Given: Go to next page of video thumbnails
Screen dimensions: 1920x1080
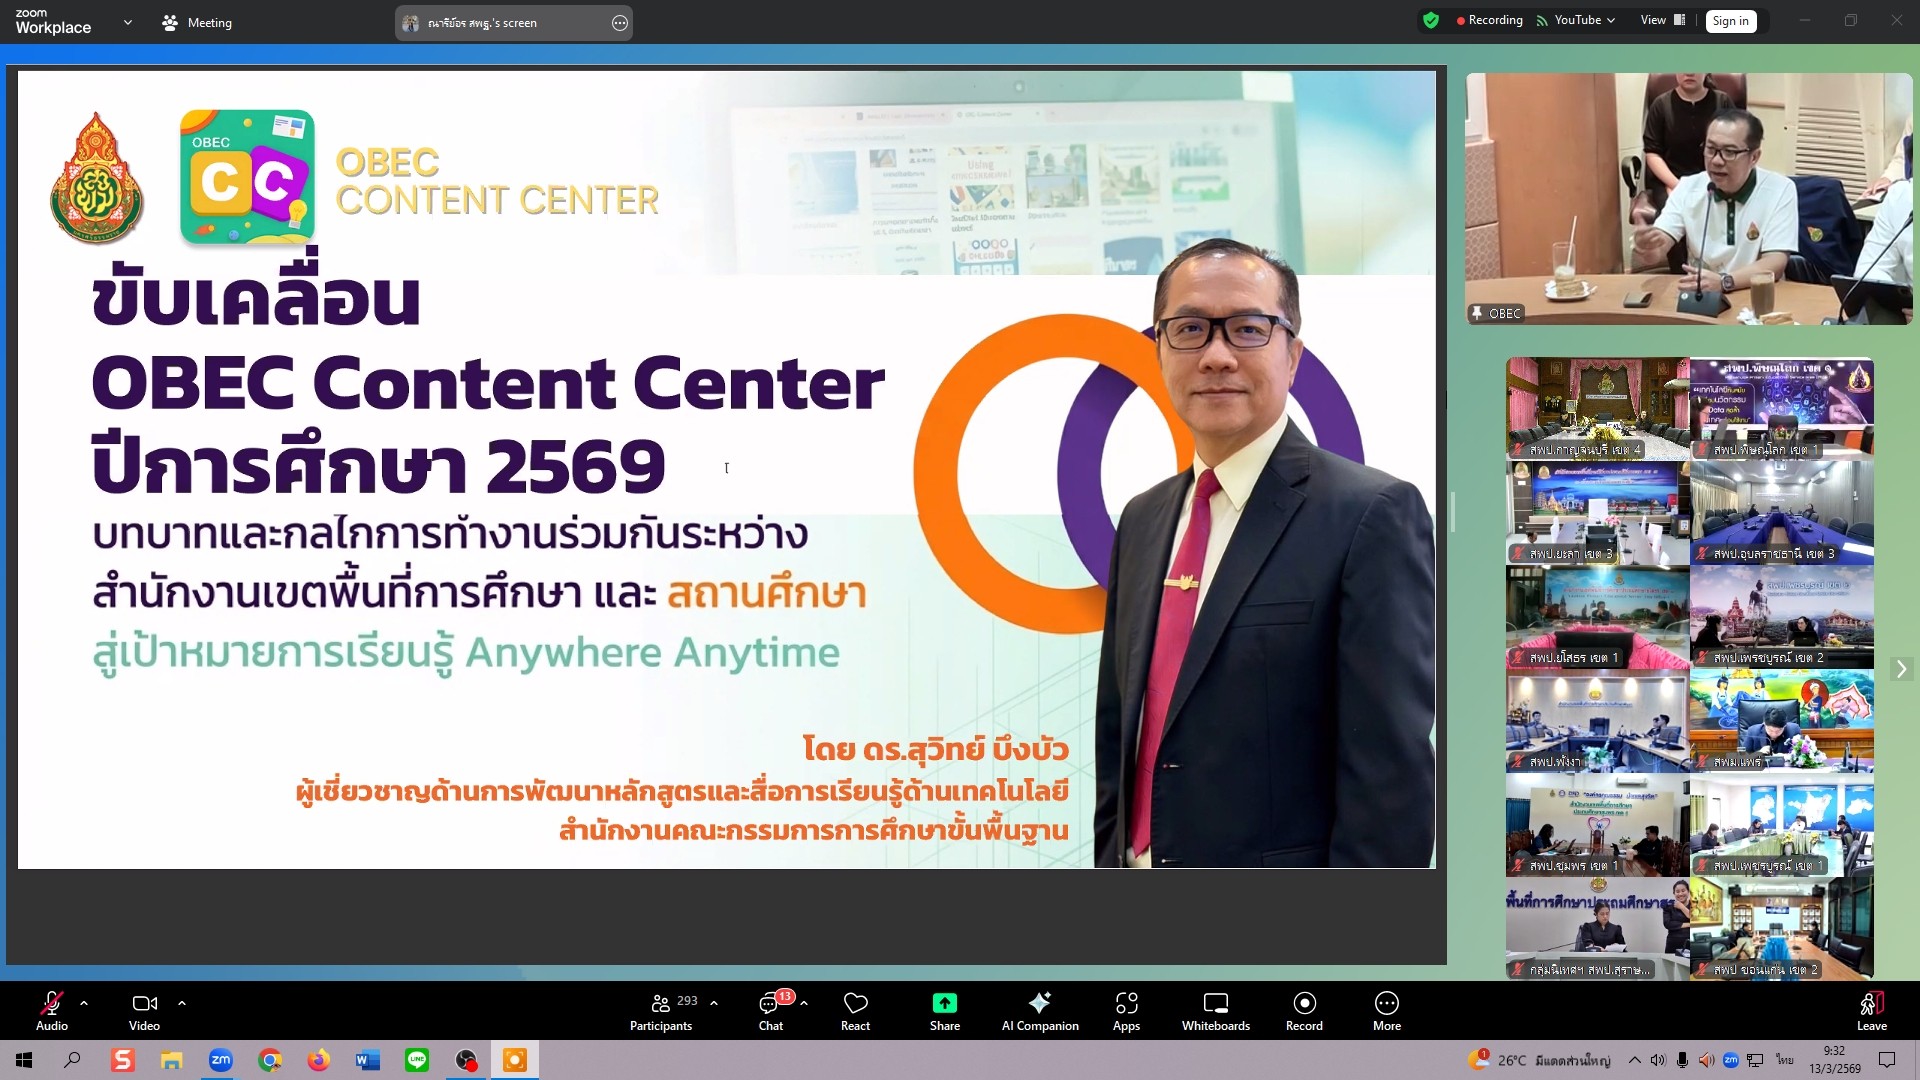Looking at the screenshot, I should pos(1901,669).
